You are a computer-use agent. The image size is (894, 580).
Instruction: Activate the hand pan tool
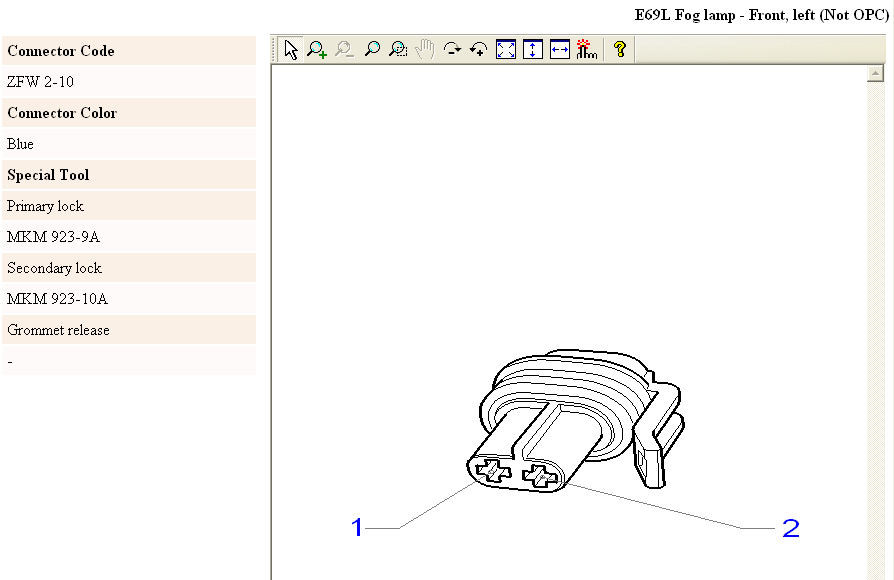(425, 50)
